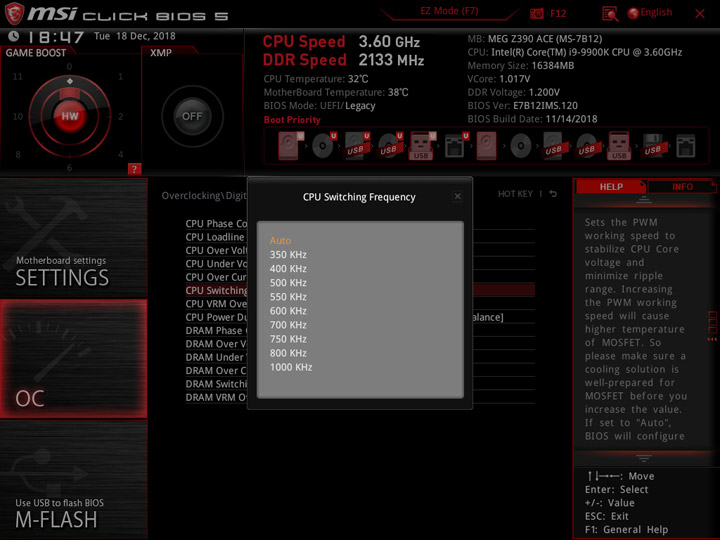Click the clock icon by the time
The width and height of the screenshot is (720, 540).
14,36
